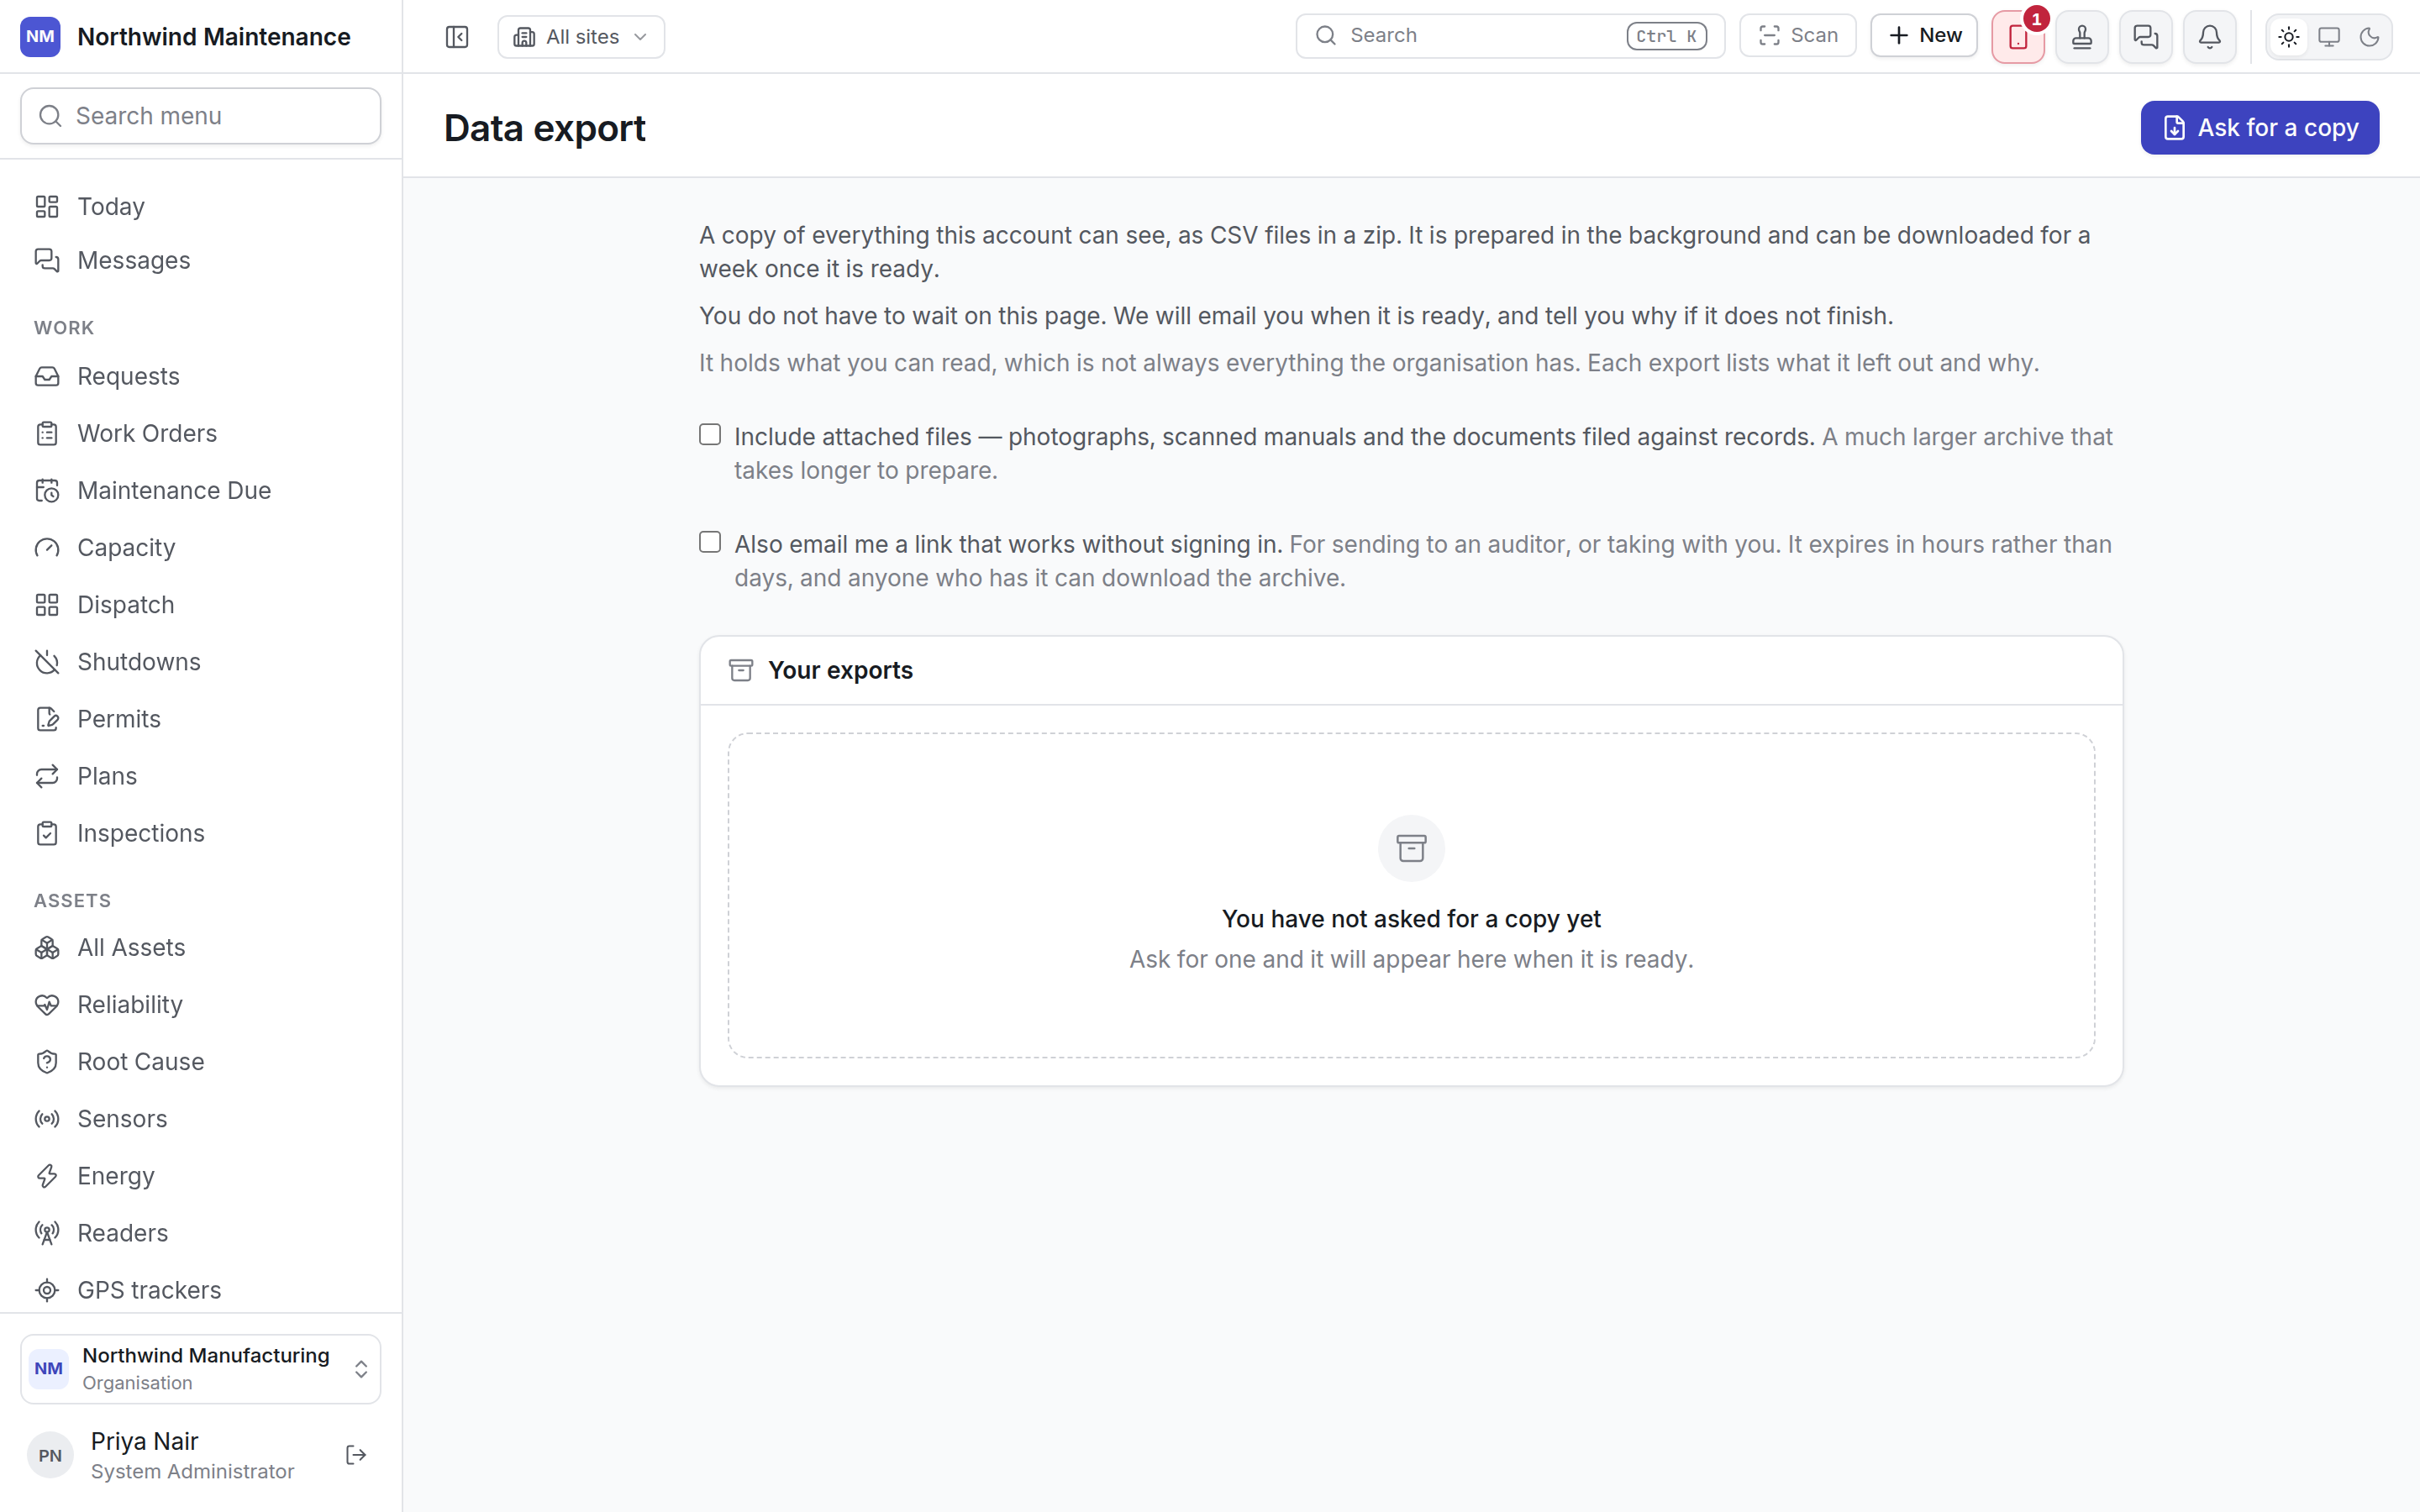The image size is (2420, 1512).
Task: Switch to dark theme moon icon
Action: point(2369,37)
